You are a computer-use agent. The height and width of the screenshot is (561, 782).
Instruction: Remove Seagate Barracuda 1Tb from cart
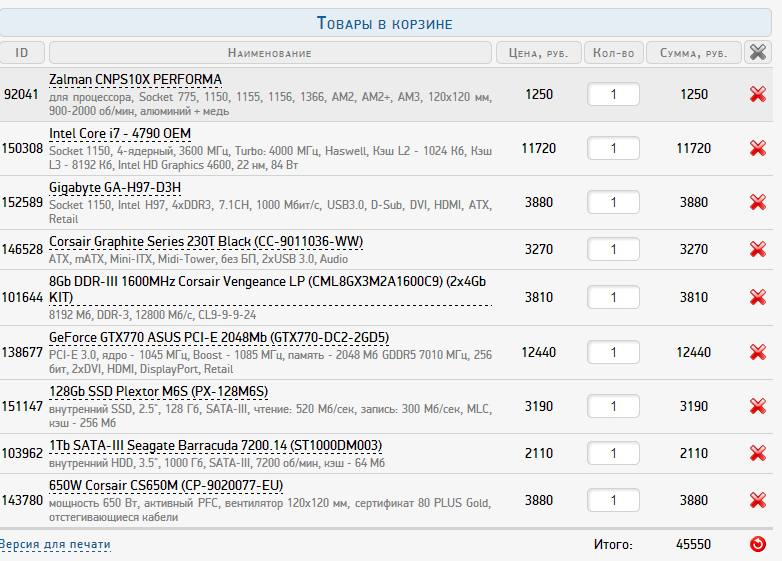pyautogui.click(x=758, y=453)
